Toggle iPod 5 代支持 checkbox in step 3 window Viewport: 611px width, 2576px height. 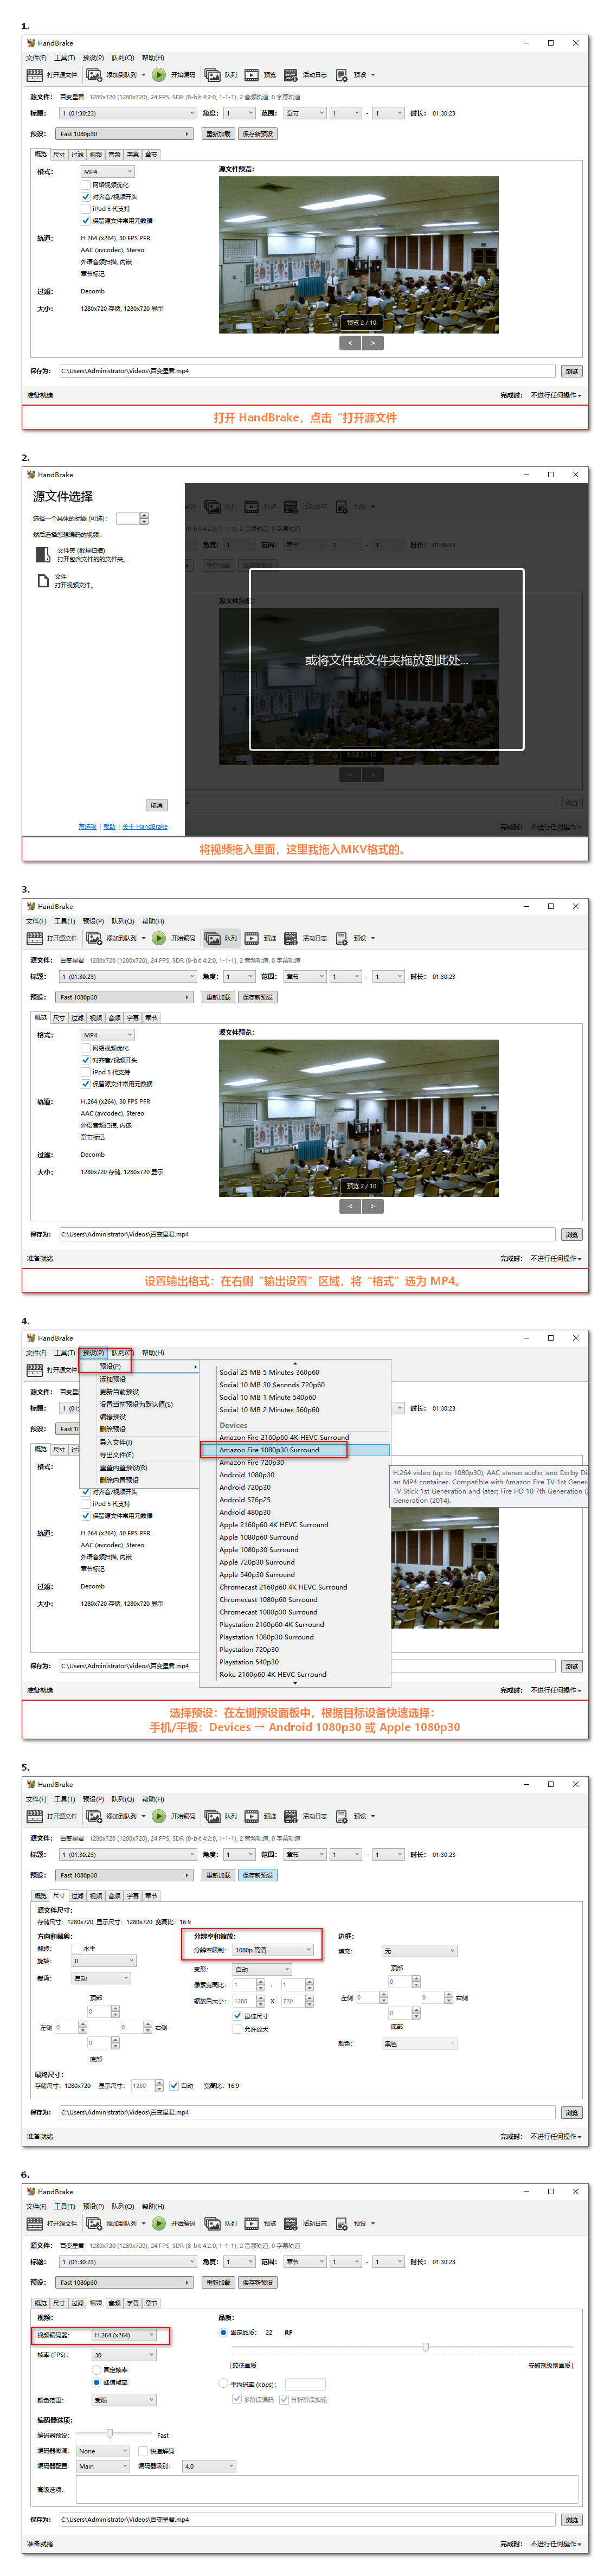pos(85,1072)
